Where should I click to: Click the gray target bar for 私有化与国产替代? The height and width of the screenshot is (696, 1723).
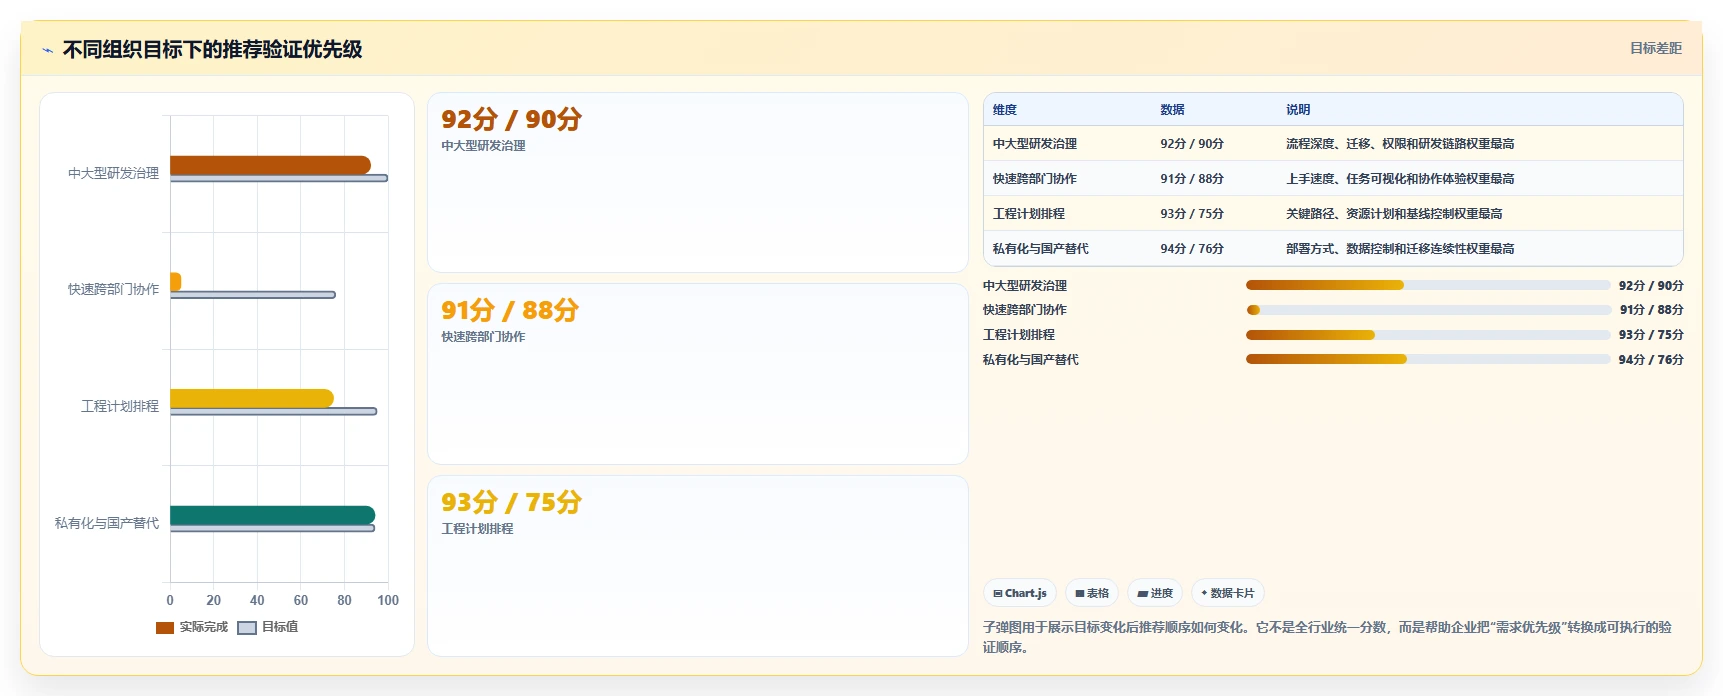click(272, 528)
